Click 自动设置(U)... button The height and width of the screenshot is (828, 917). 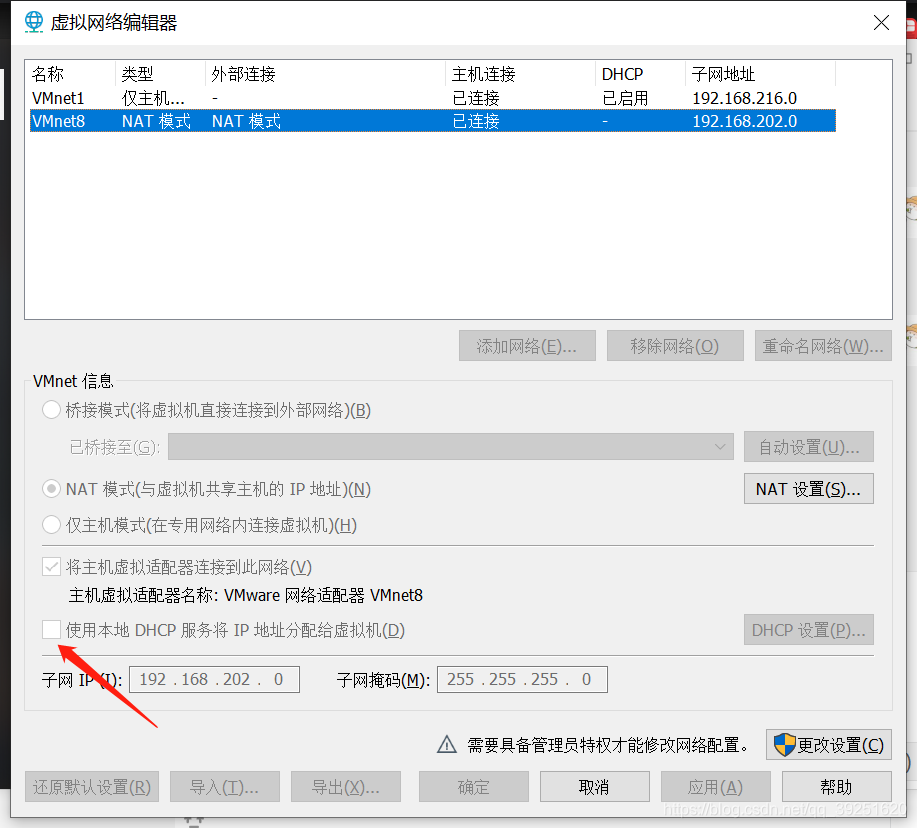[x=809, y=447]
